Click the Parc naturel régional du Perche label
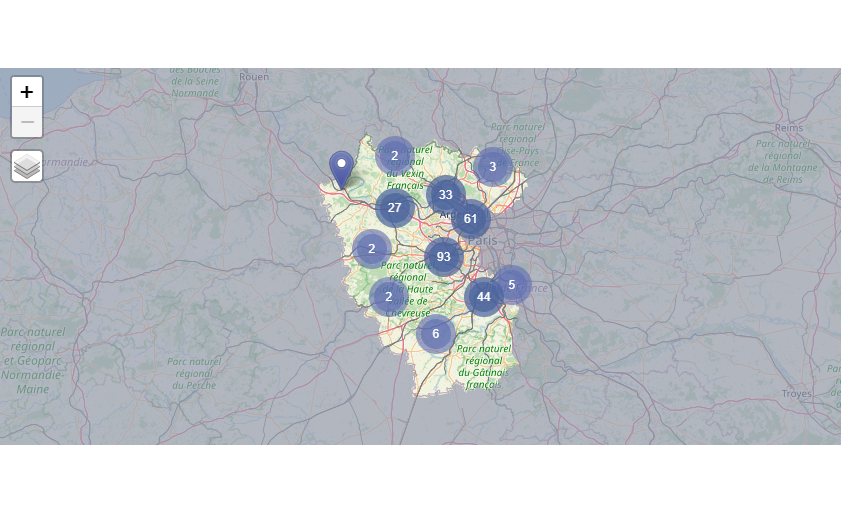 193,373
